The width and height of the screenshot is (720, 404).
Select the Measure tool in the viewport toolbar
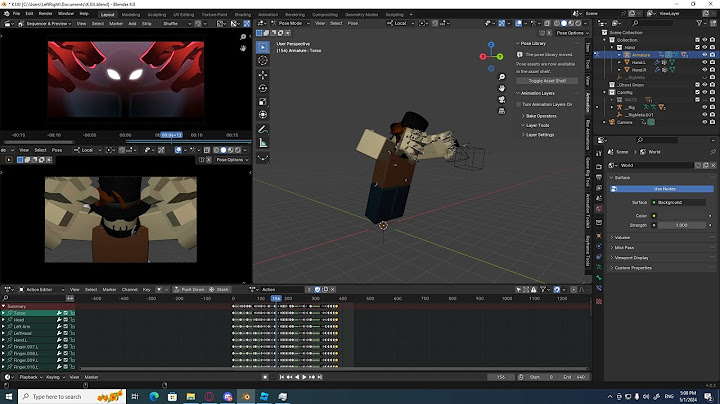coord(263,143)
